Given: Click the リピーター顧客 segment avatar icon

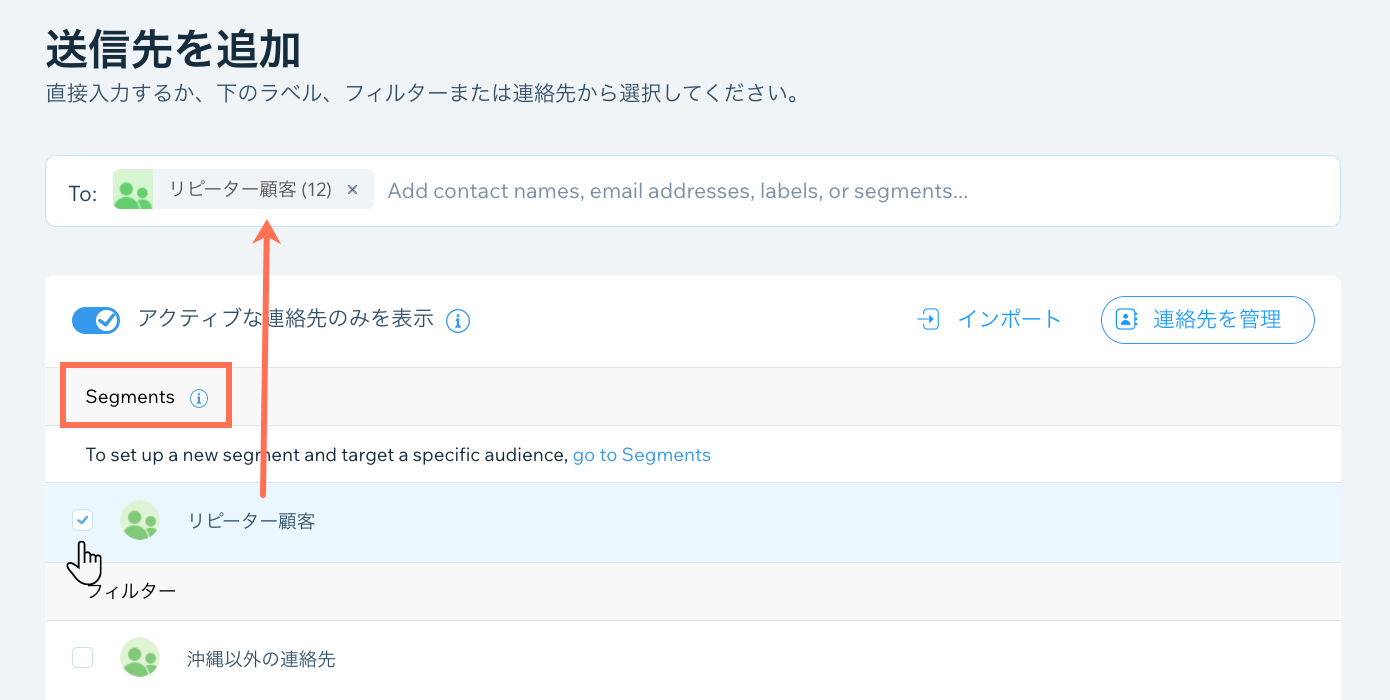Looking at the screenshot, I should (140, 521).
